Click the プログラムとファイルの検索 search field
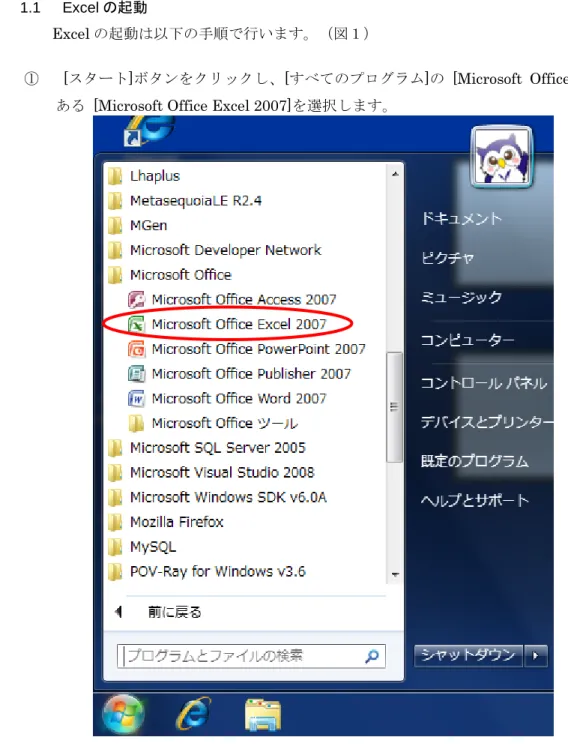 click(x=251, y=656)
